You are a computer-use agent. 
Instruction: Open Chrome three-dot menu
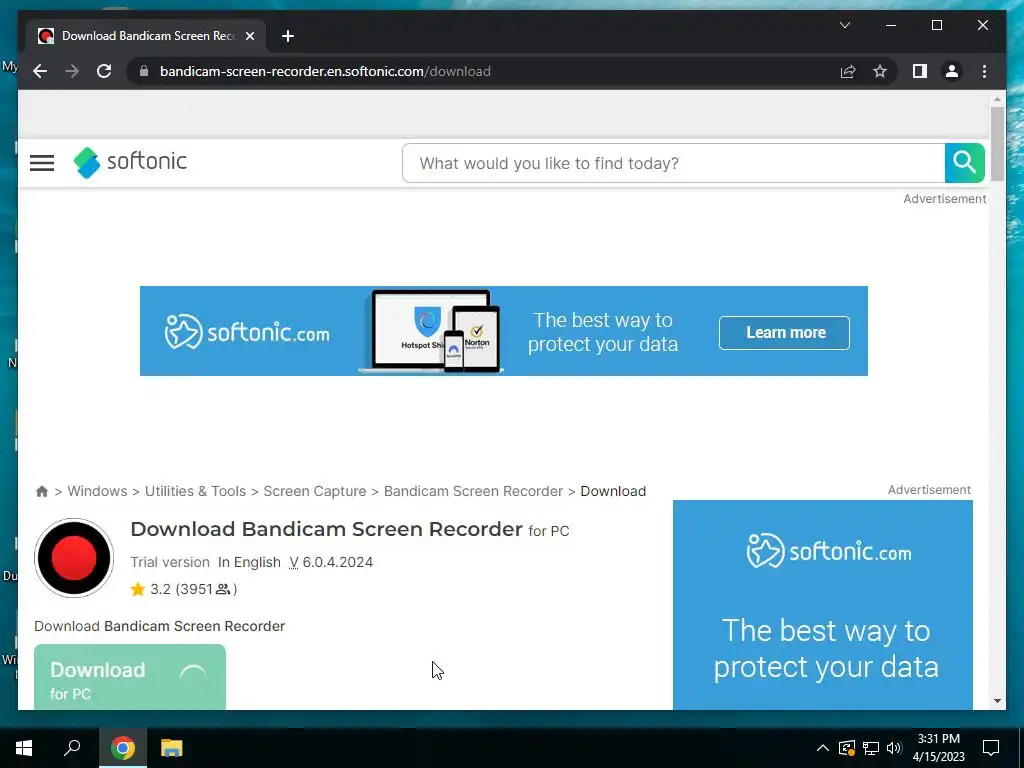click(x=984, y=71)
